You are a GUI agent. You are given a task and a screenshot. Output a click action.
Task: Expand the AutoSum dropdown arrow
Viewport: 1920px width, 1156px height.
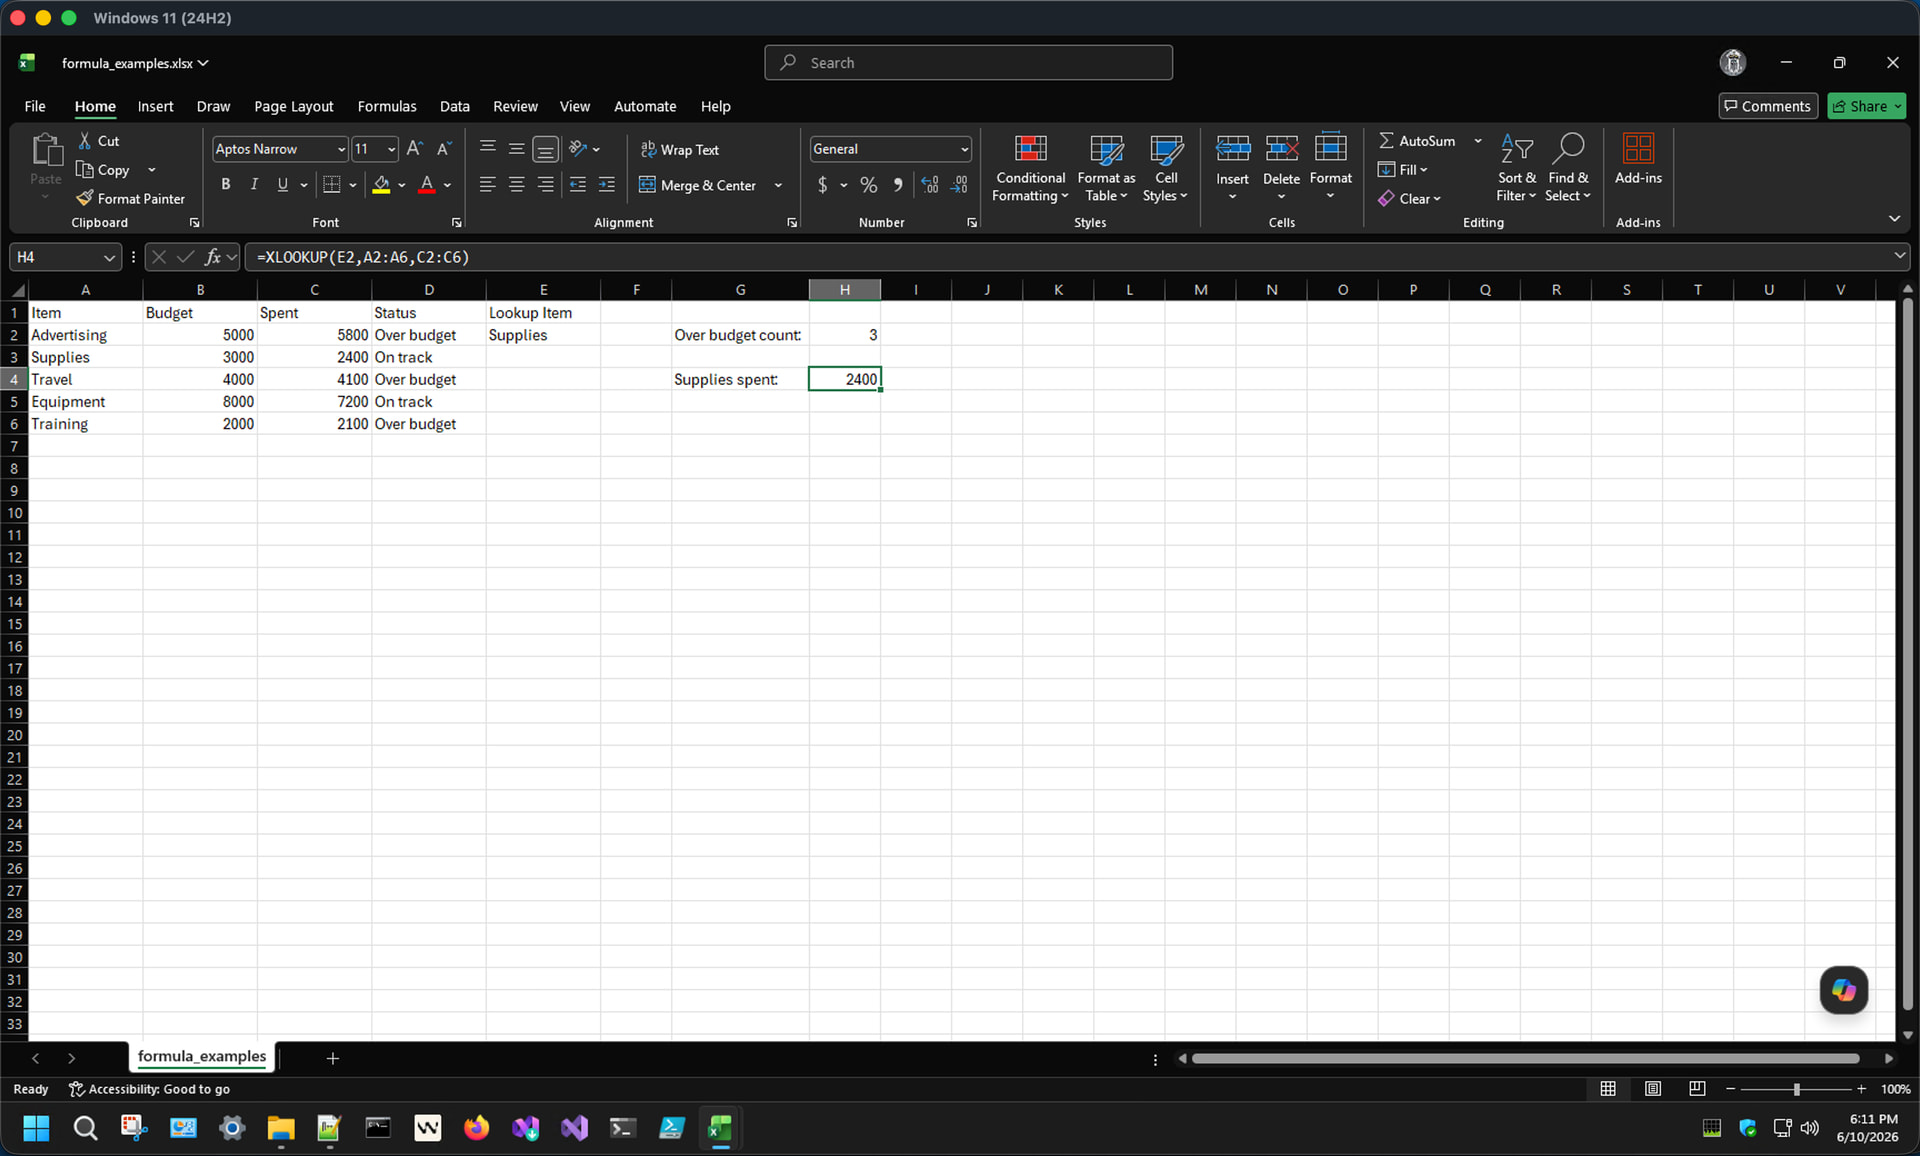[1478, 141]
